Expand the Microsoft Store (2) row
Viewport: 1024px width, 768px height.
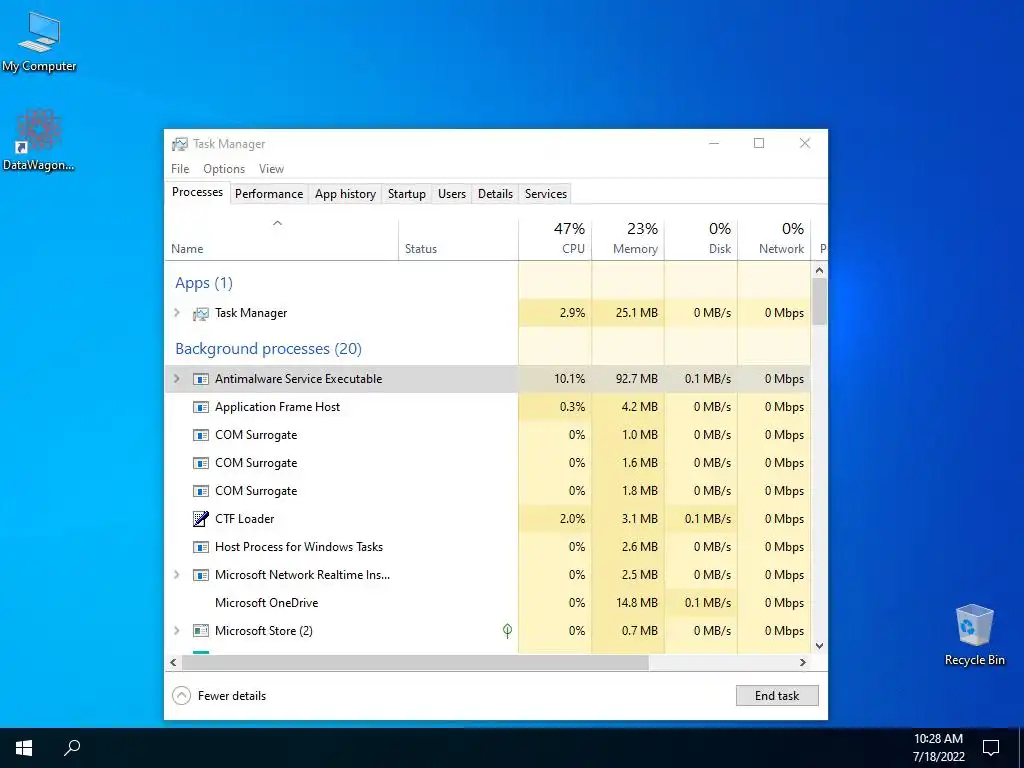176,631
